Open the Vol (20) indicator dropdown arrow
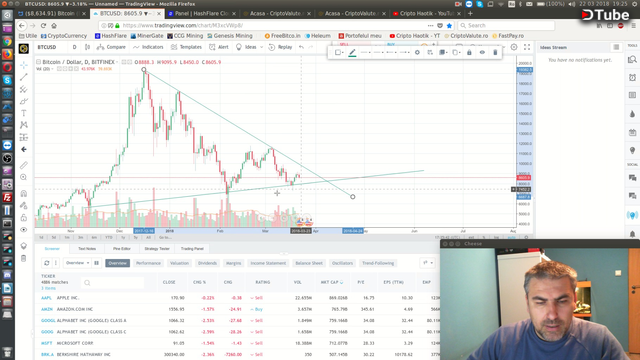 (x=52, y=69)
